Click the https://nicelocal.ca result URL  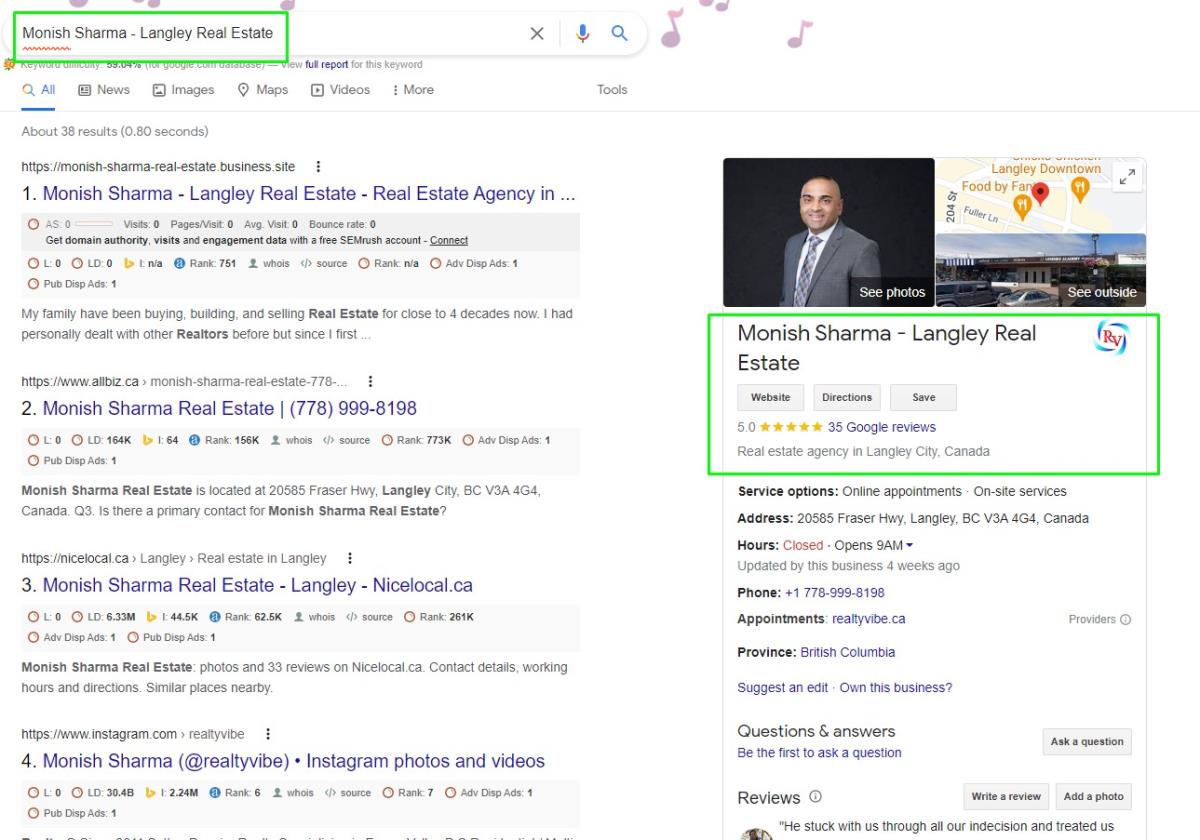pyautogui.click(x=174, y=558)
